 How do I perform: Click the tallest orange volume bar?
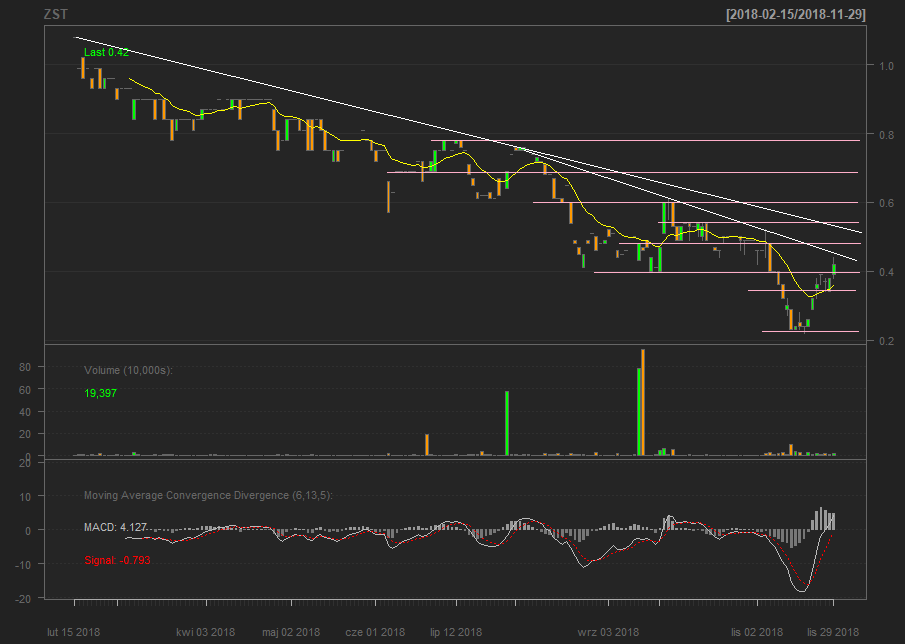point(643,402)
